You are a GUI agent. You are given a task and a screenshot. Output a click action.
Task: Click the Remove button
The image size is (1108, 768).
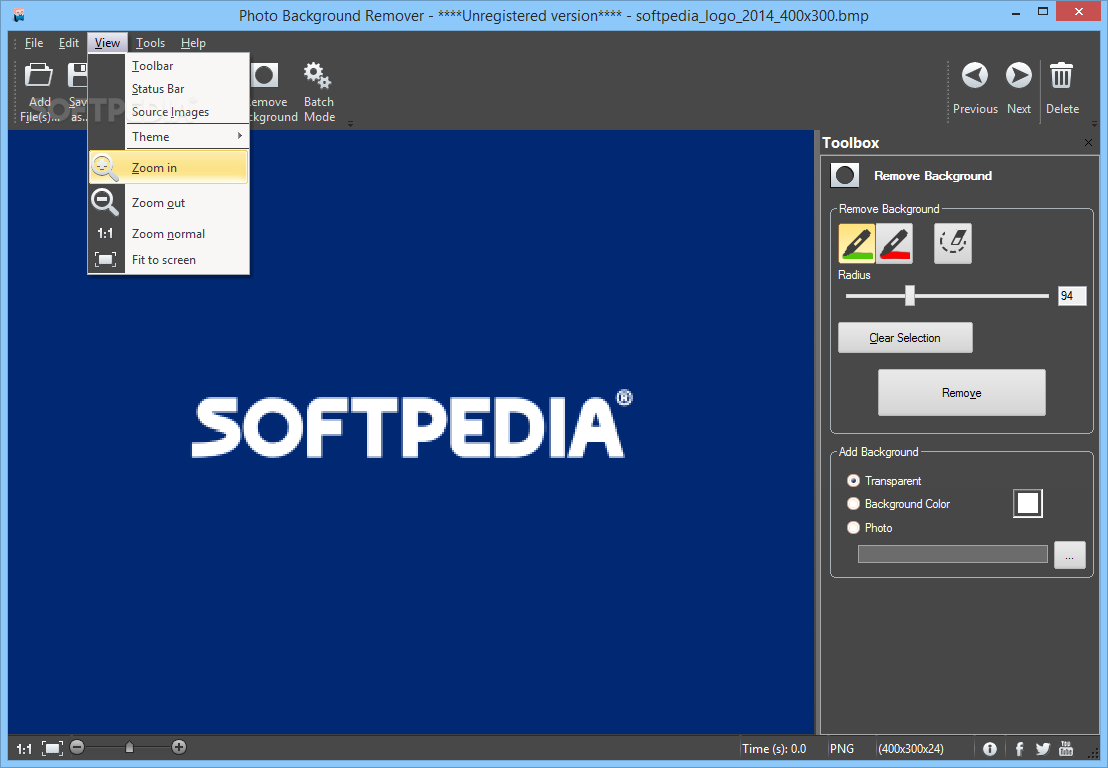click(962, 393)
